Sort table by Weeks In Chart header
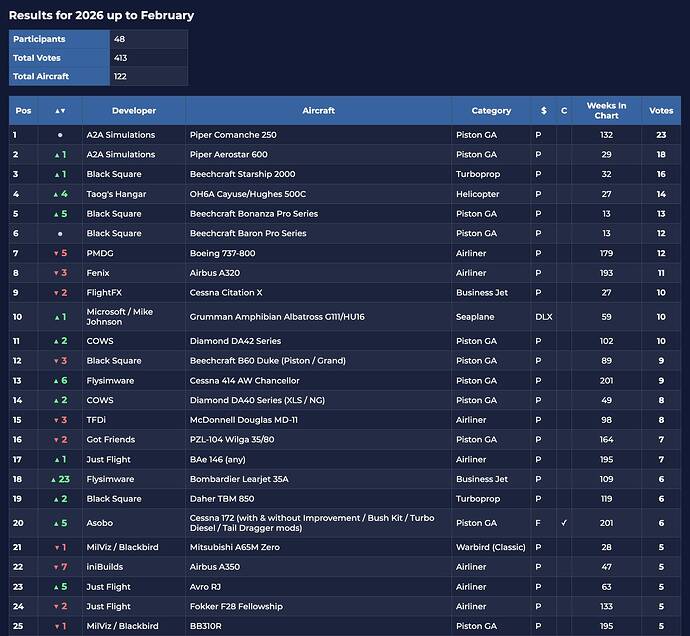The image size is (690, 636). [606, 111]
